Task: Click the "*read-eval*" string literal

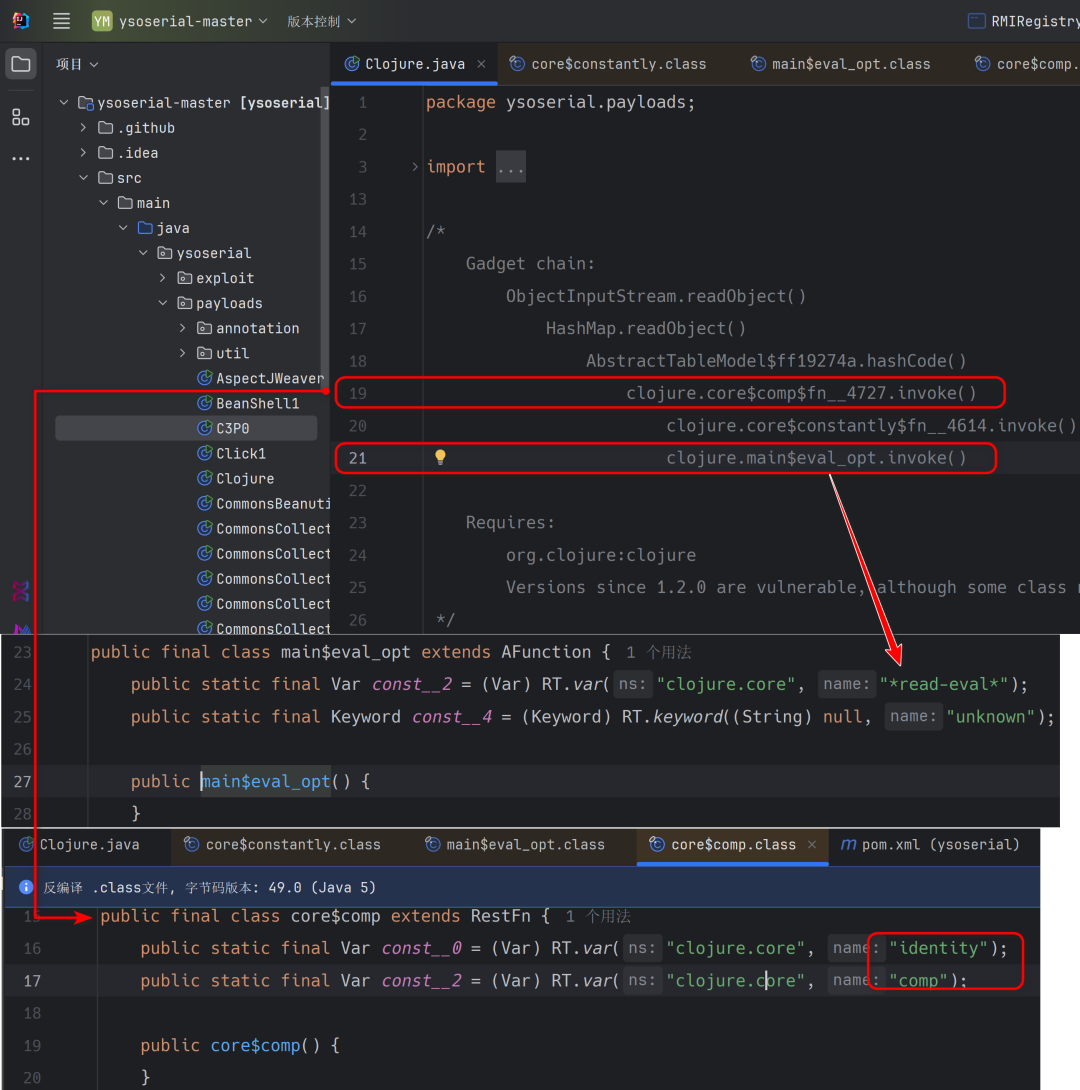Action: point(944,684)
